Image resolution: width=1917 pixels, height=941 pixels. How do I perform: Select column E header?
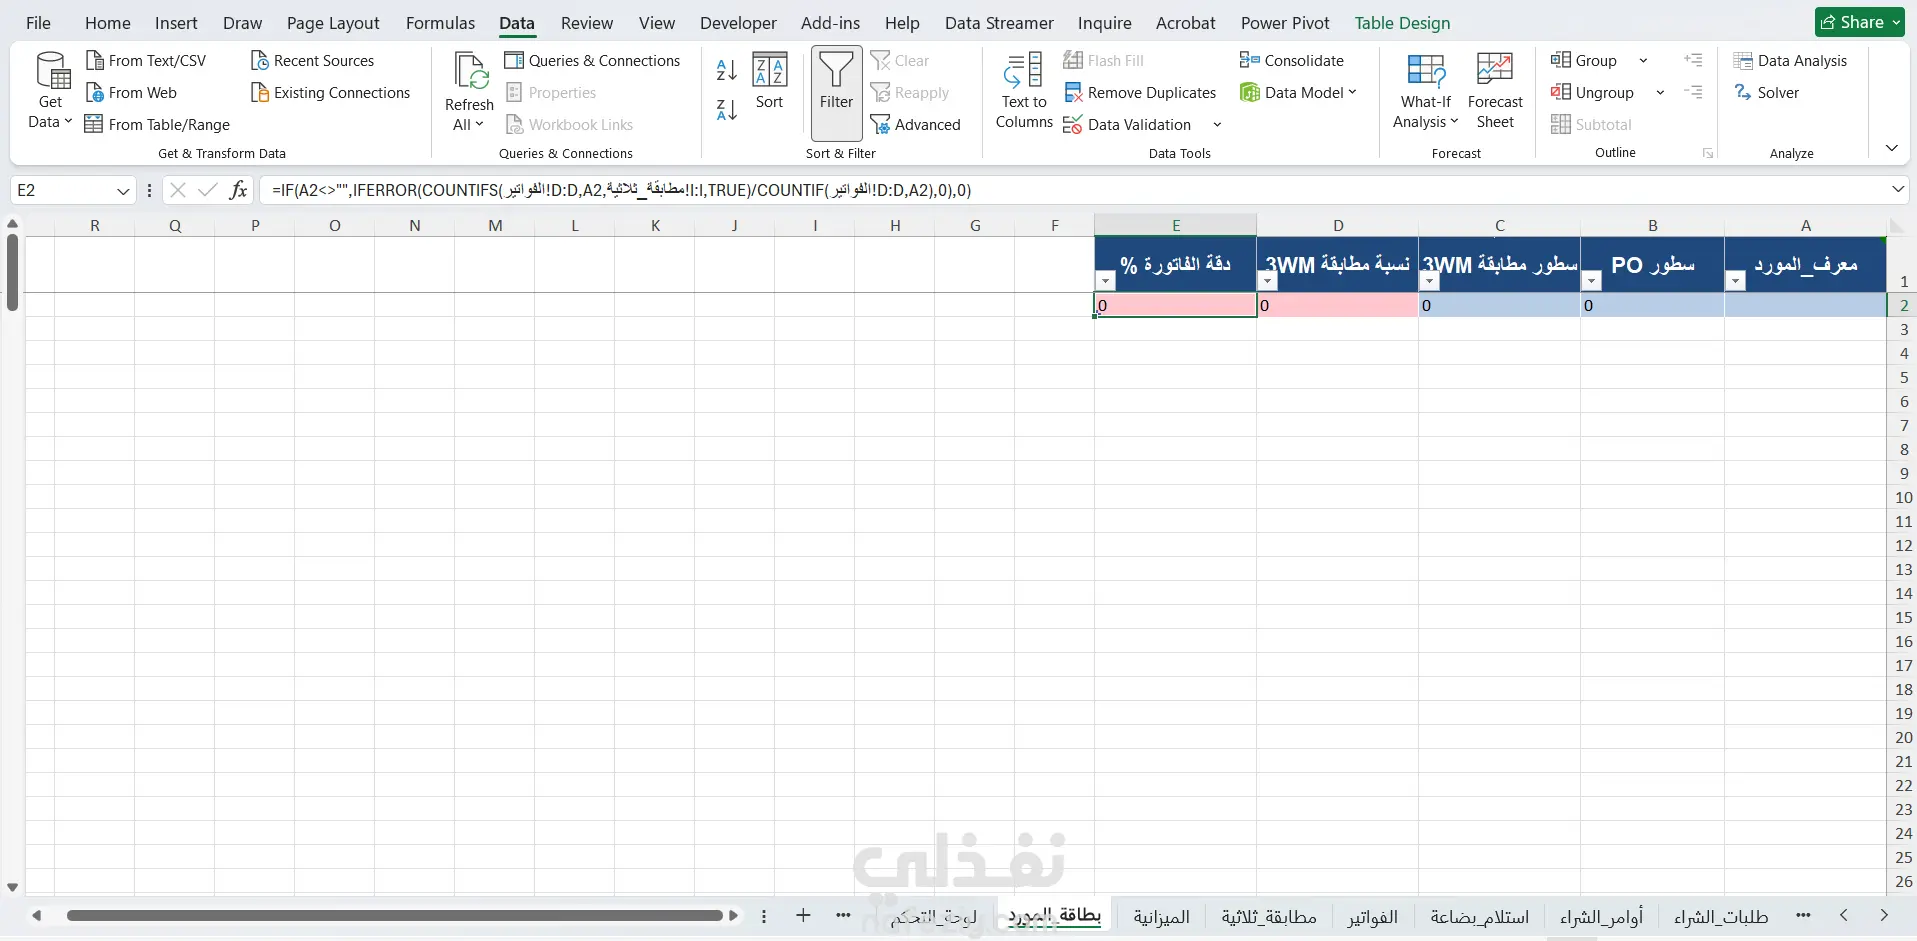[1175, 225]
